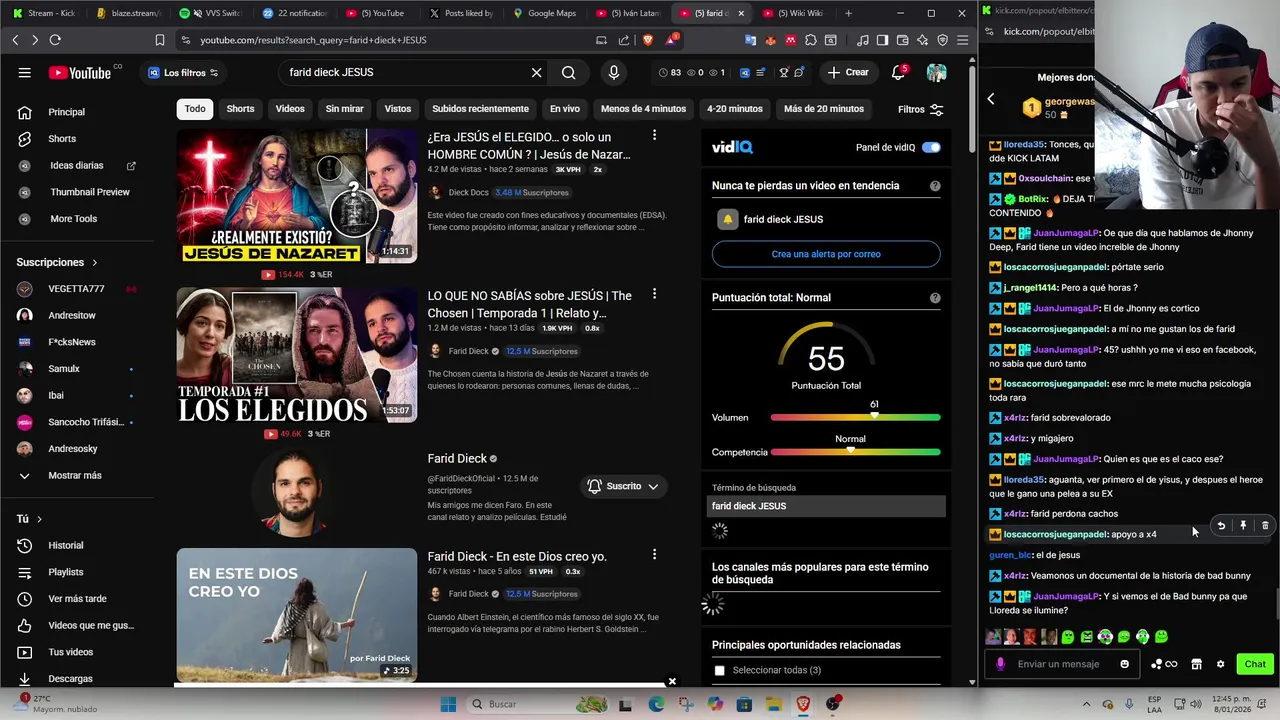Viewport: 1280px width, 720px height.
Task: Open Brave wallet icon
Action: (902, 40)
